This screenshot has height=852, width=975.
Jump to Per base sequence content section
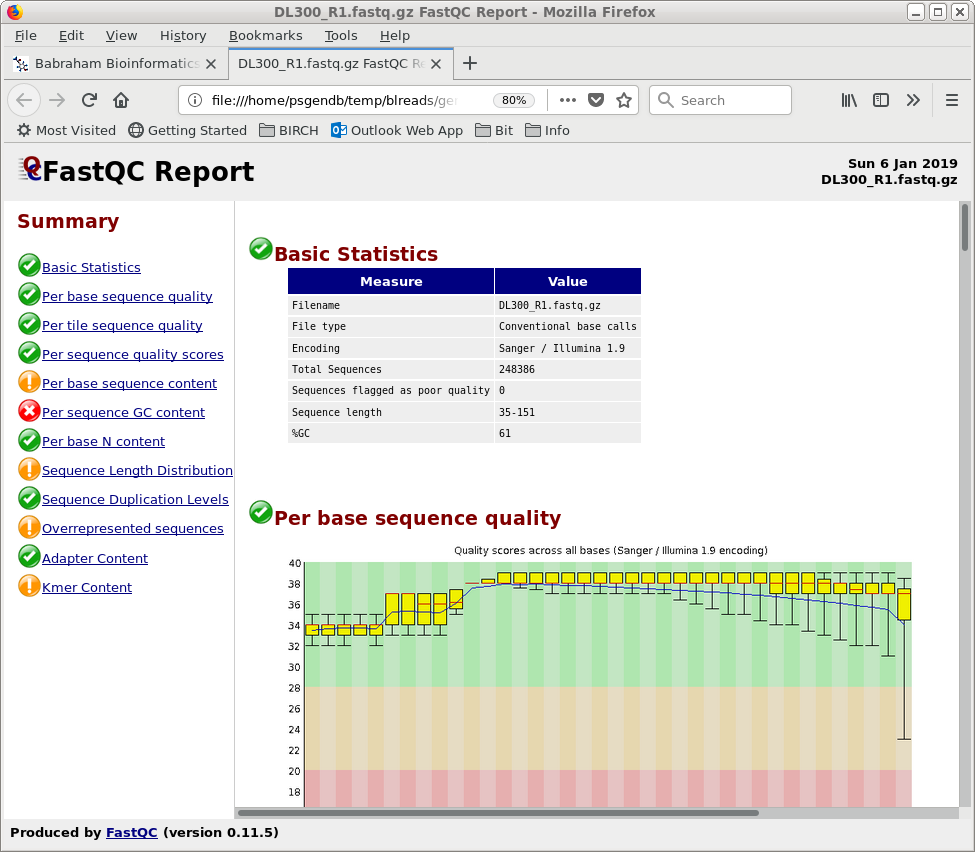pos(129,383)
